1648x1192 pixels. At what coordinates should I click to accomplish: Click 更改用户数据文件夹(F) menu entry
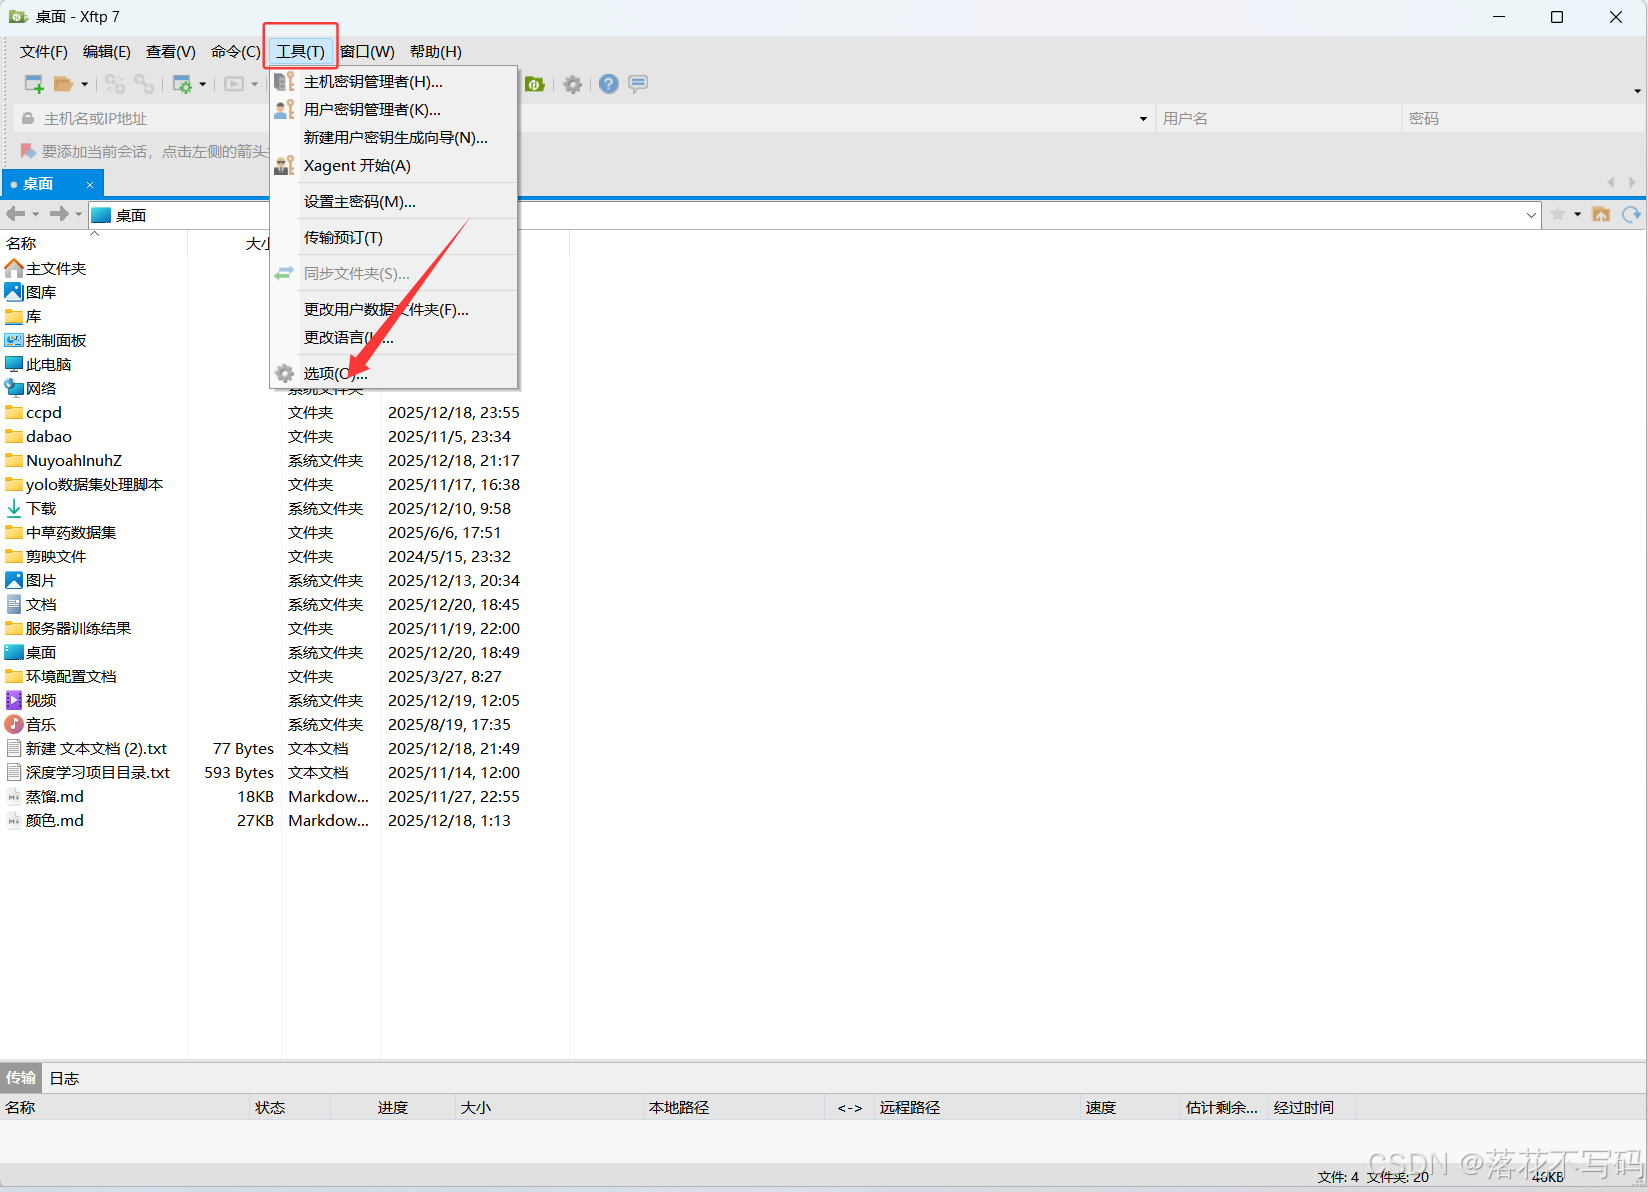coord(394,310)
